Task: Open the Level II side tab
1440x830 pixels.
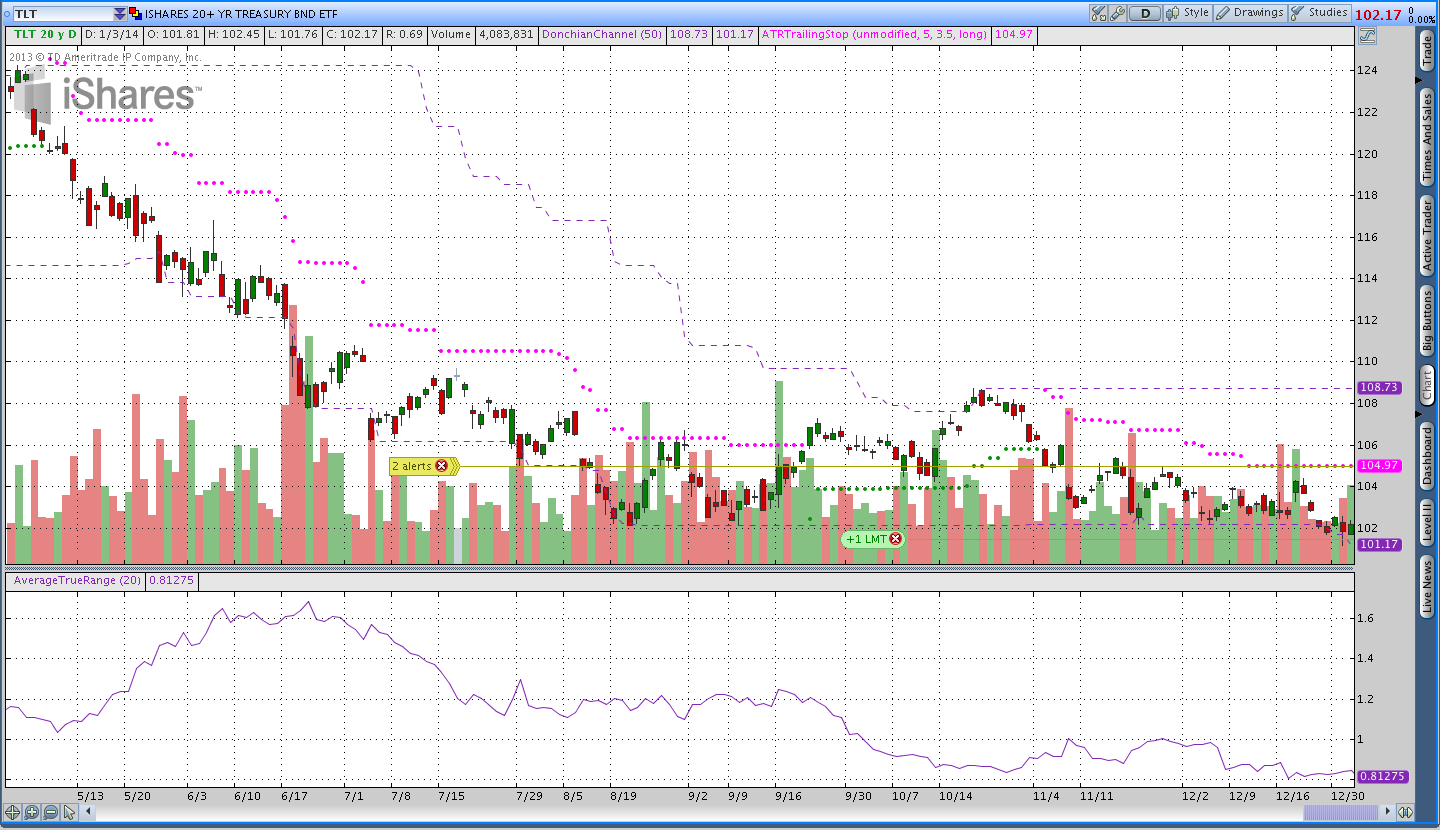Action: (x=1427, y=523)
